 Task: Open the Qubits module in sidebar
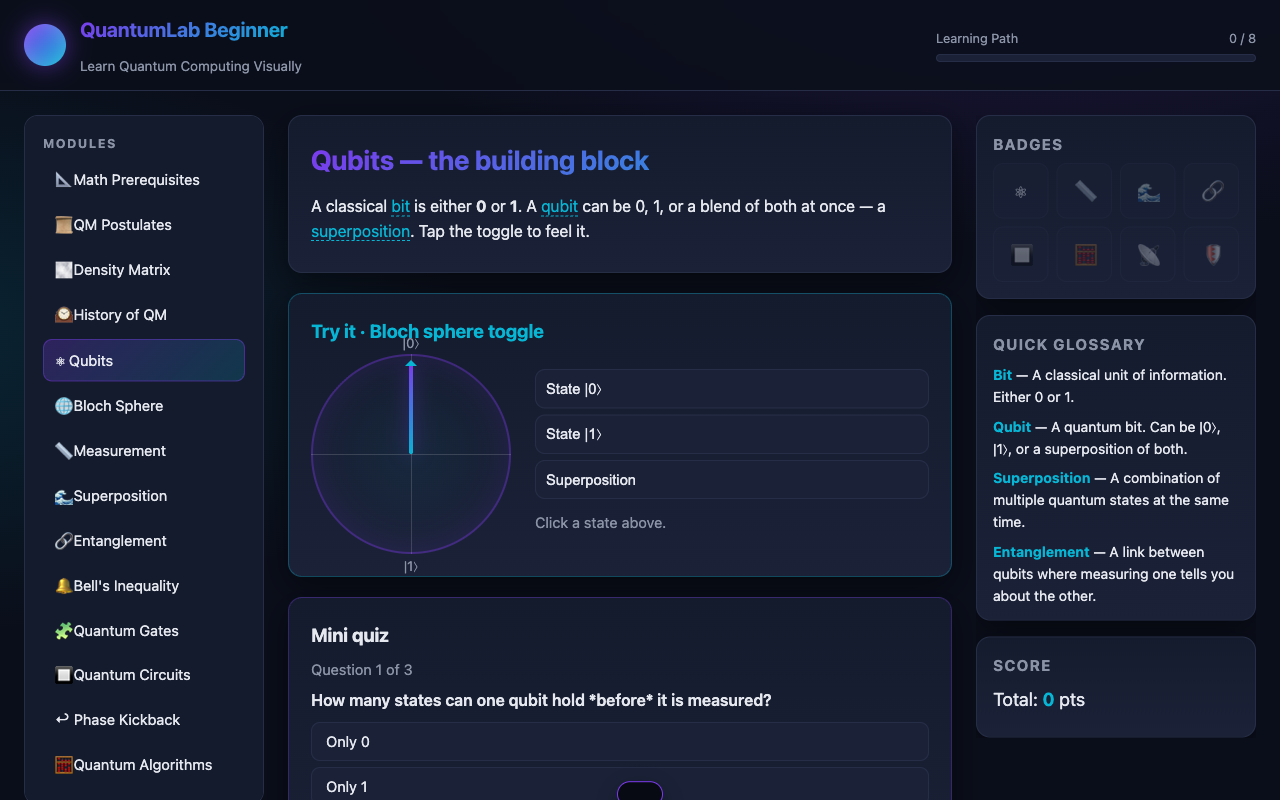point(144,360)
